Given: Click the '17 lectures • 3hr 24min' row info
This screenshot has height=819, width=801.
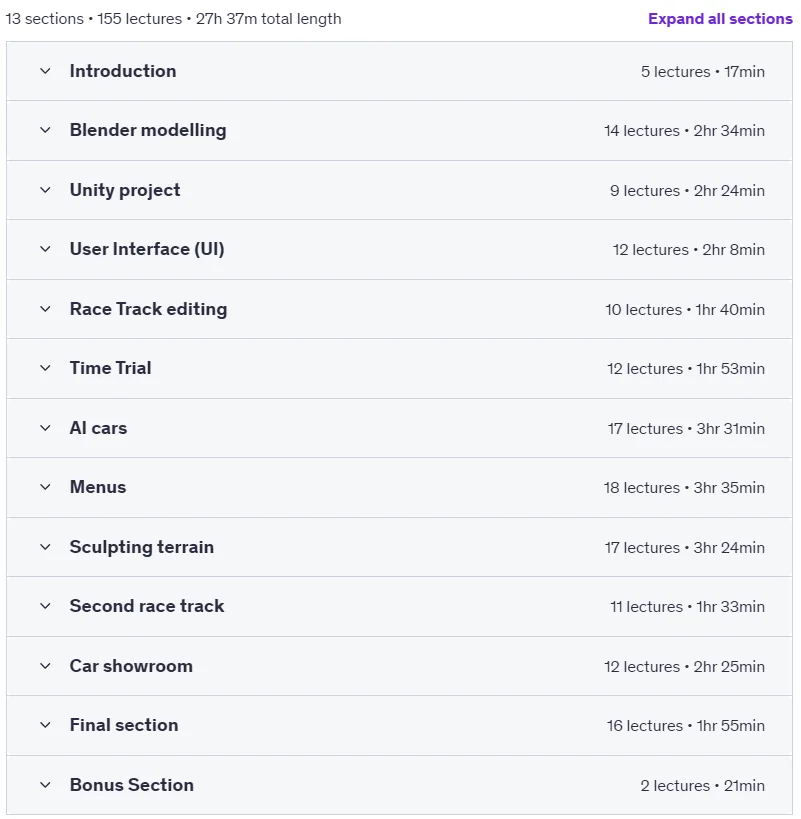Looking at the screenshot, I should point(685,547).
